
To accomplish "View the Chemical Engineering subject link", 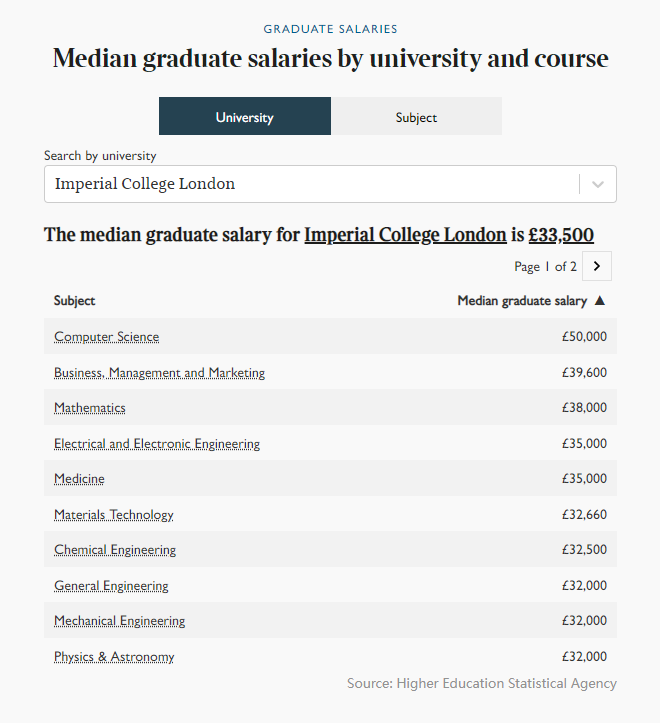I will (x=115, y=550).
